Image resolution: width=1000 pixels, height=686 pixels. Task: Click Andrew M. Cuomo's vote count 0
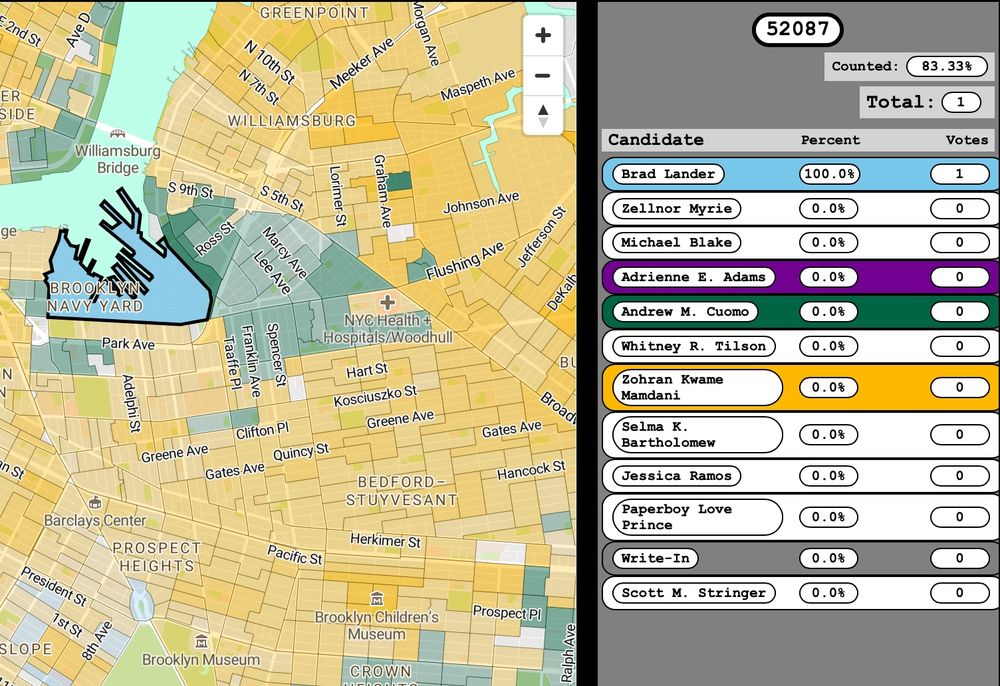pyautogui.click(x=959, y=312)
